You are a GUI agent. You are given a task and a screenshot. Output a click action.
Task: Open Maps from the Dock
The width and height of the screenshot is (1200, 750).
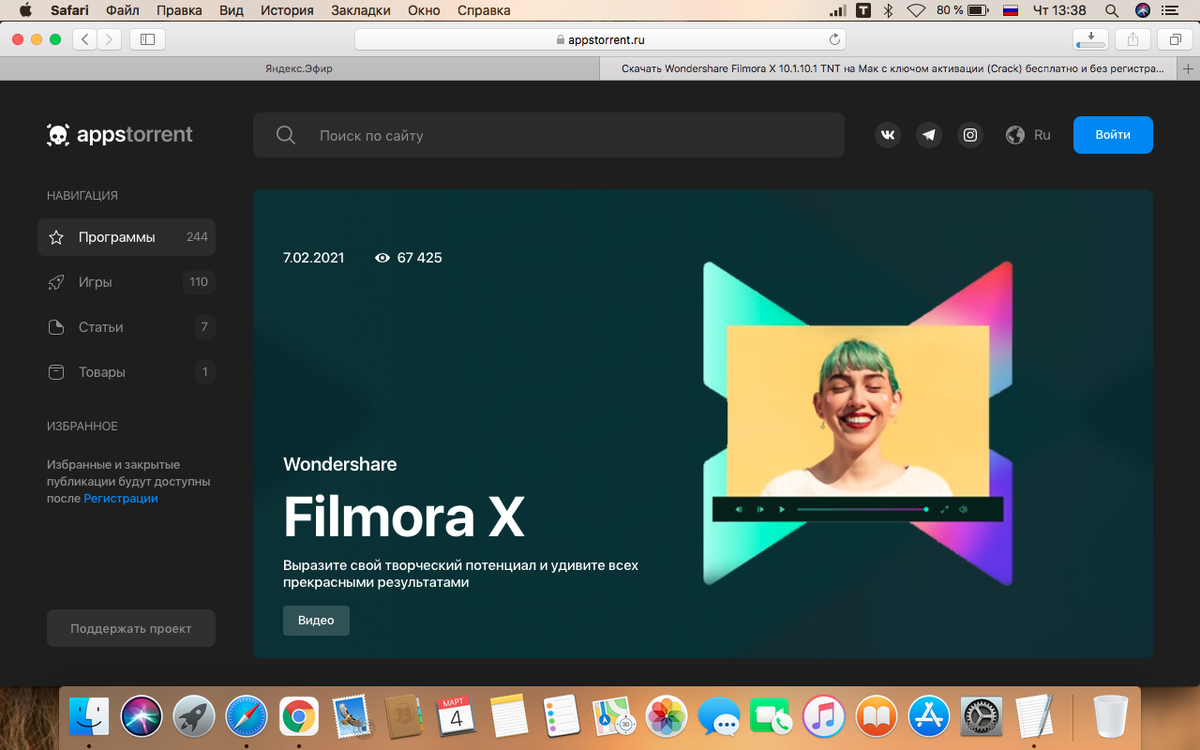614,716
